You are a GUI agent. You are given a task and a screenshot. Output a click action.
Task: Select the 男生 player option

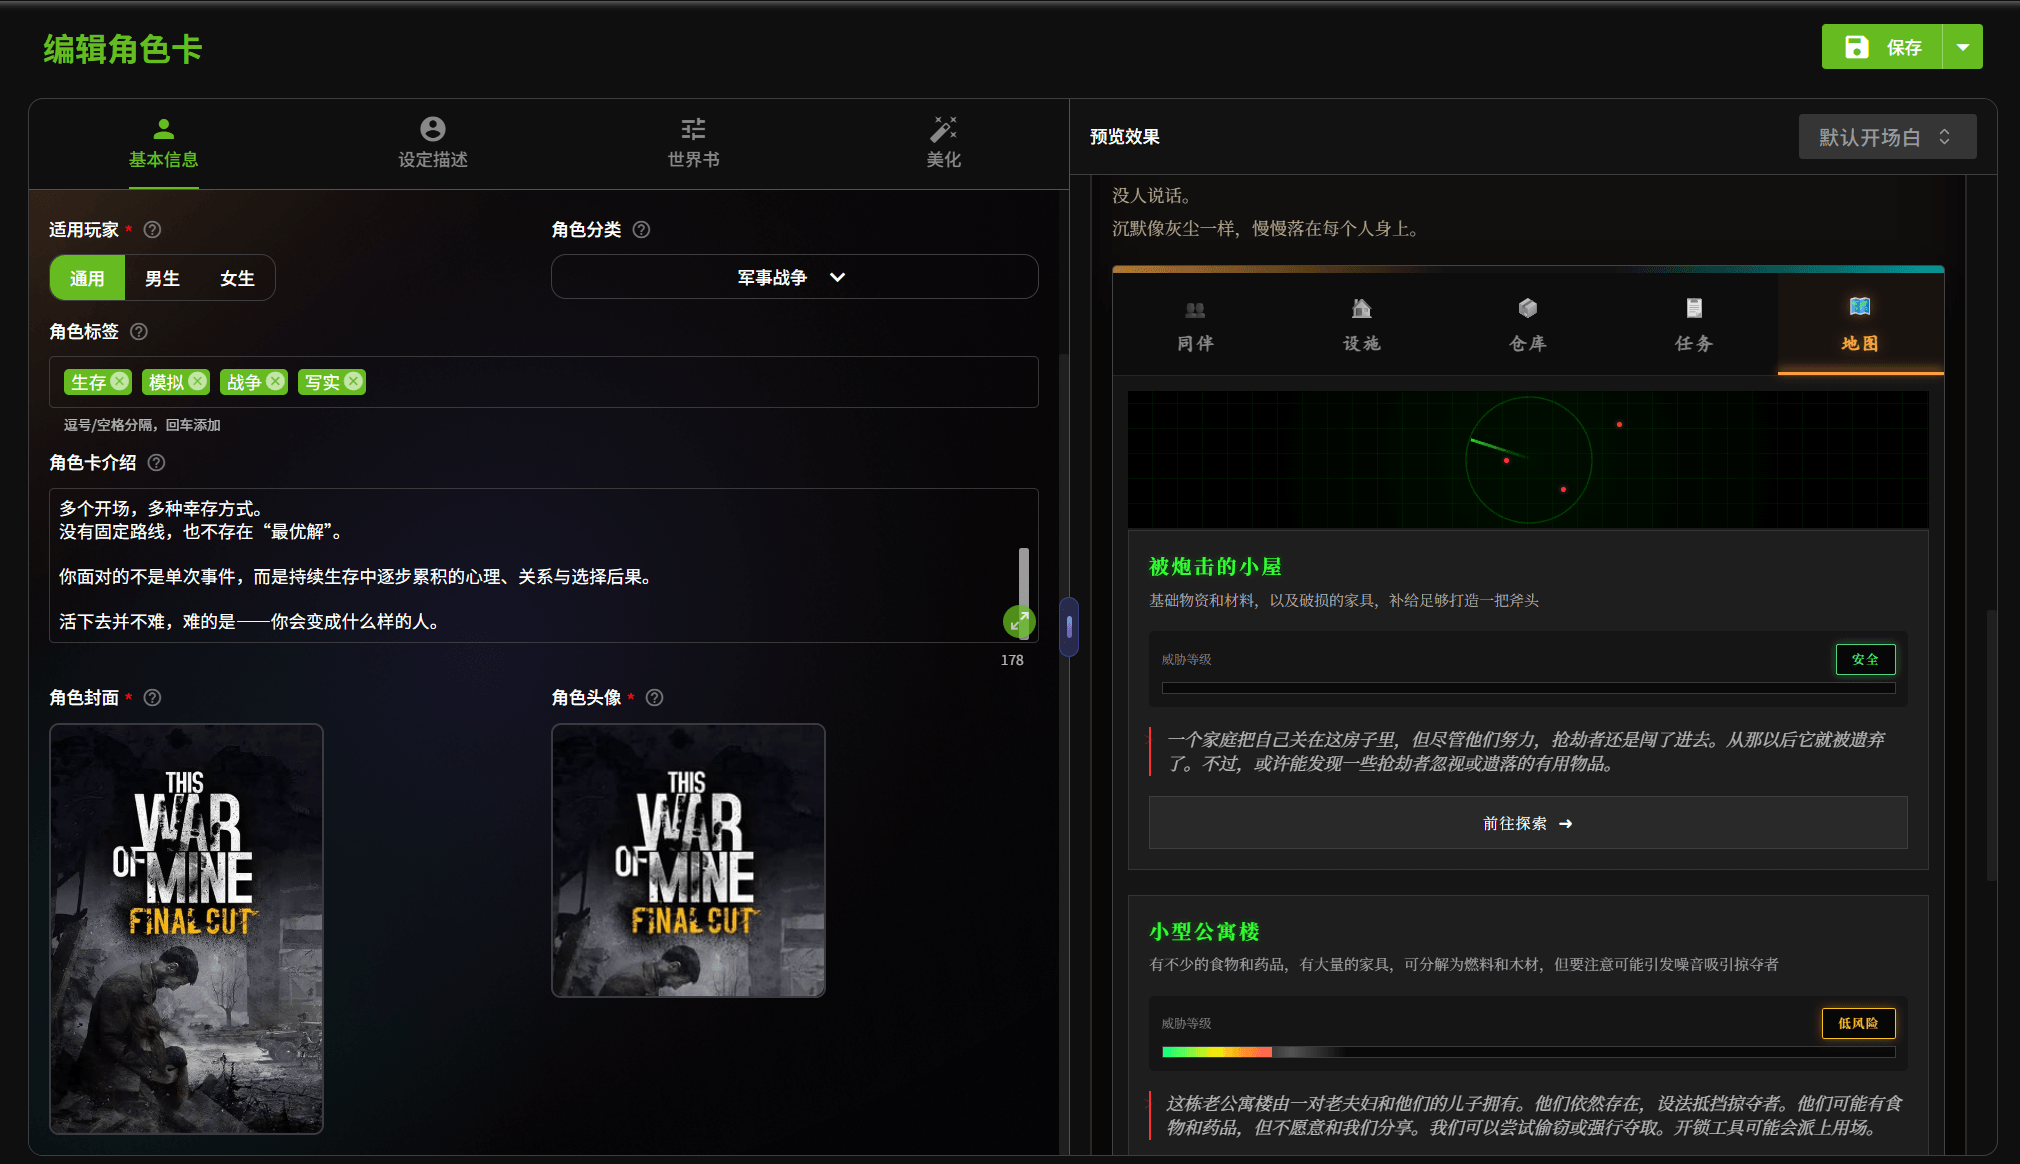point(161,278)
